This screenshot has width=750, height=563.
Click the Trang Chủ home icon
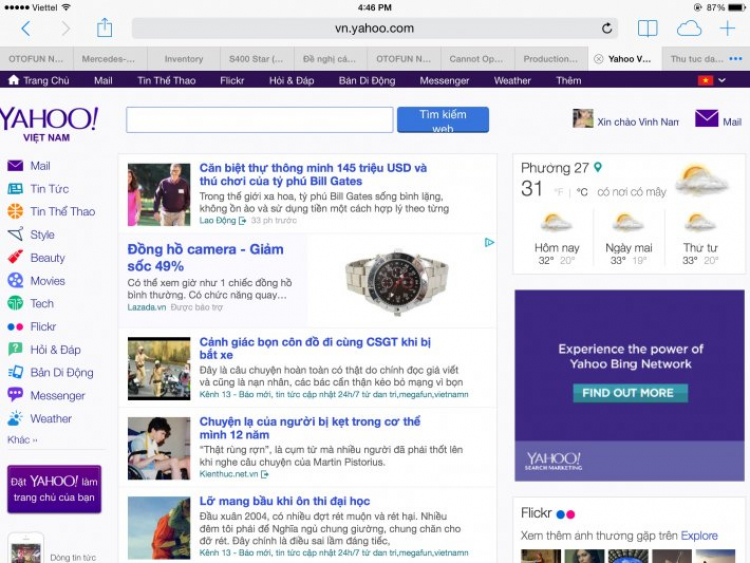pyautogui.click(x=14, y=80)
